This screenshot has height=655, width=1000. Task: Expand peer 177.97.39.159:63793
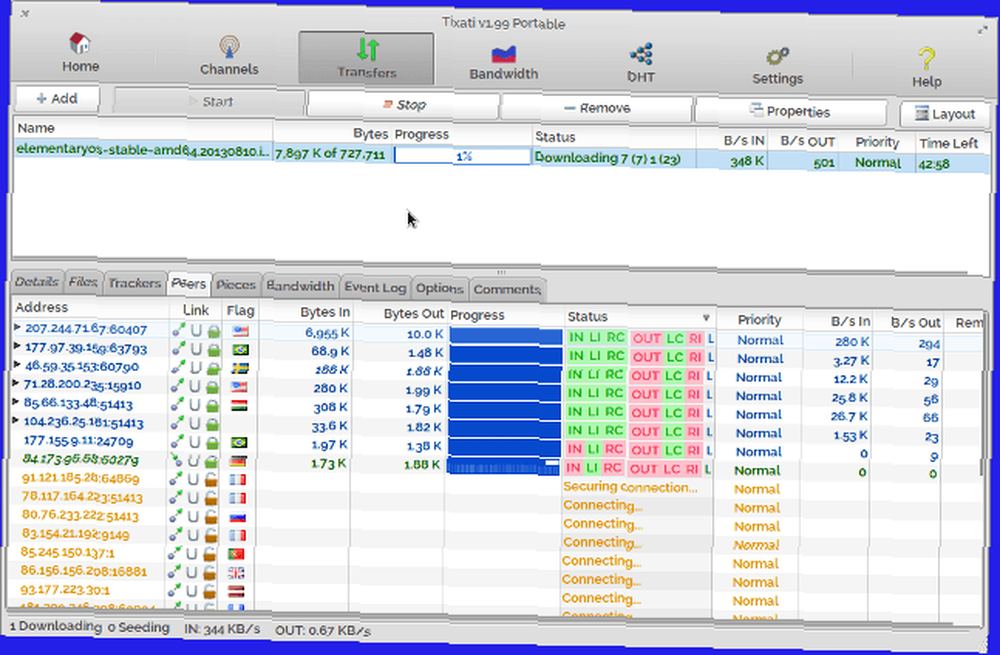17,346
